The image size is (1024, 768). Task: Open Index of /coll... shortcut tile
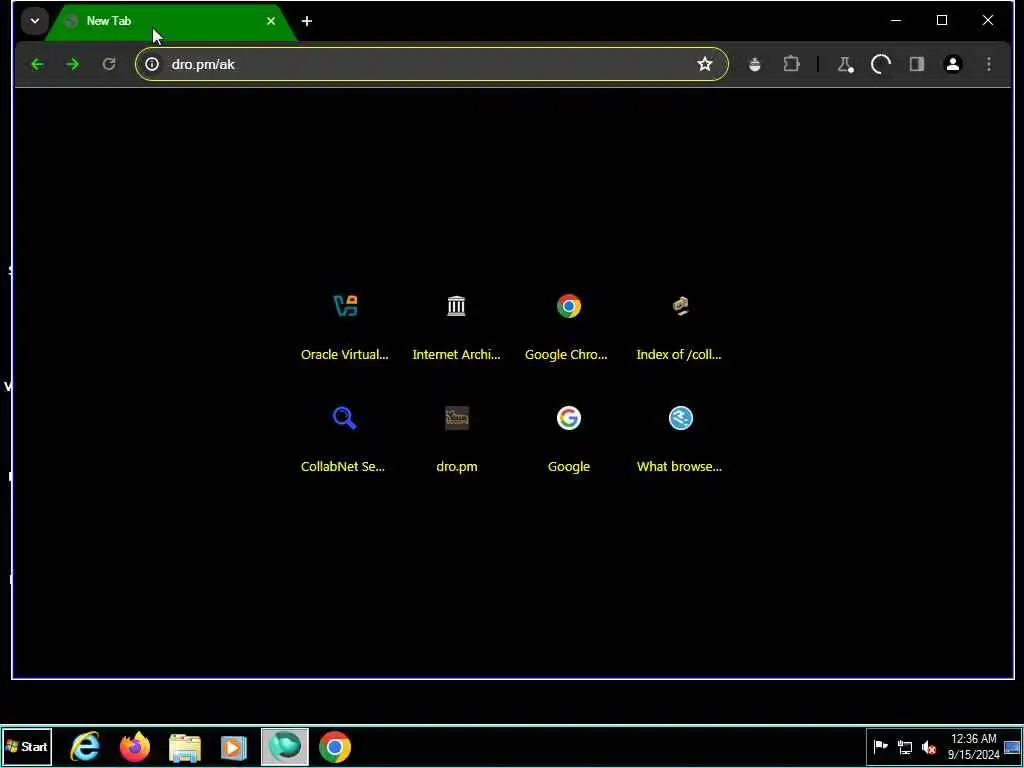point(680,327)
